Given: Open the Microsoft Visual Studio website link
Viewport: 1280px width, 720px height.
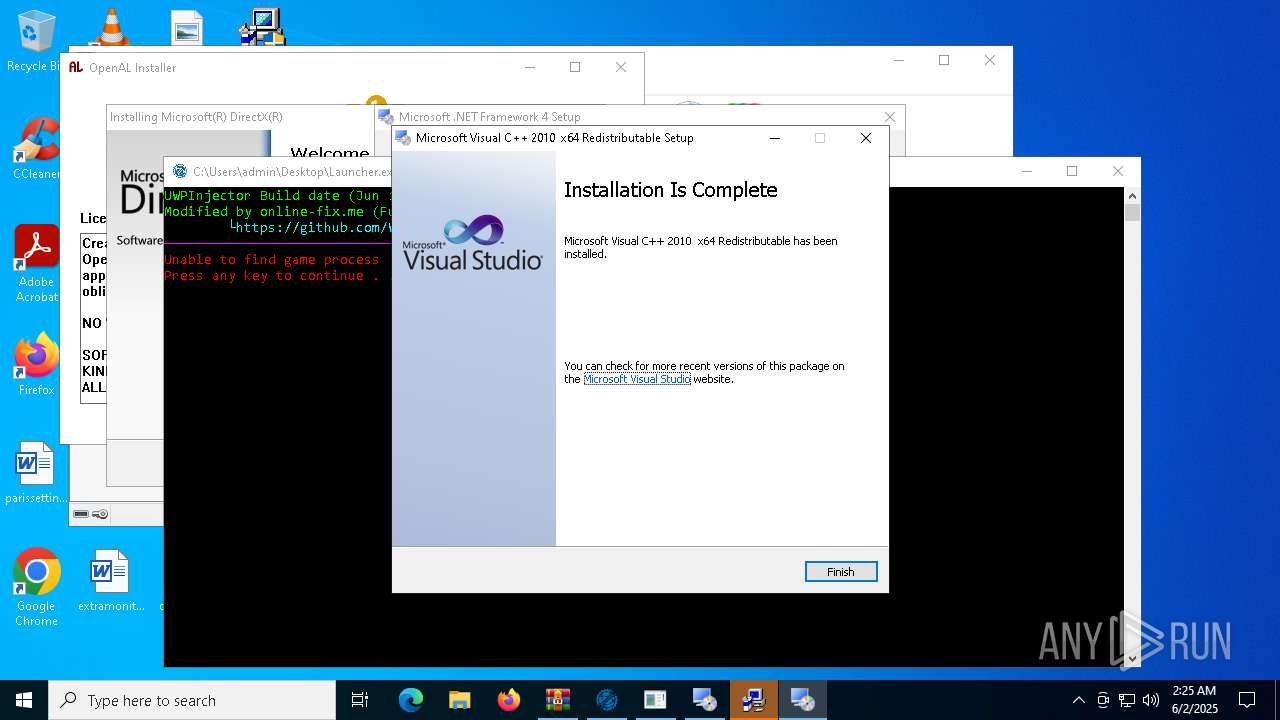Looking at the screenshot, I should click(637, 379).
